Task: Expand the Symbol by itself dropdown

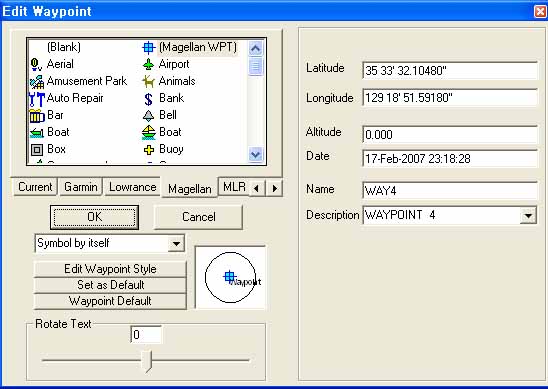Action: click(x=176, y=243)
